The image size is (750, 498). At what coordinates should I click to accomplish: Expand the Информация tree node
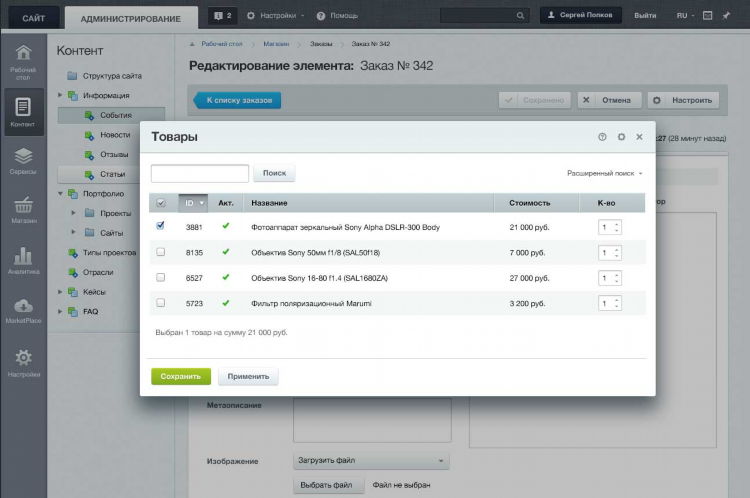click(60, 95)
